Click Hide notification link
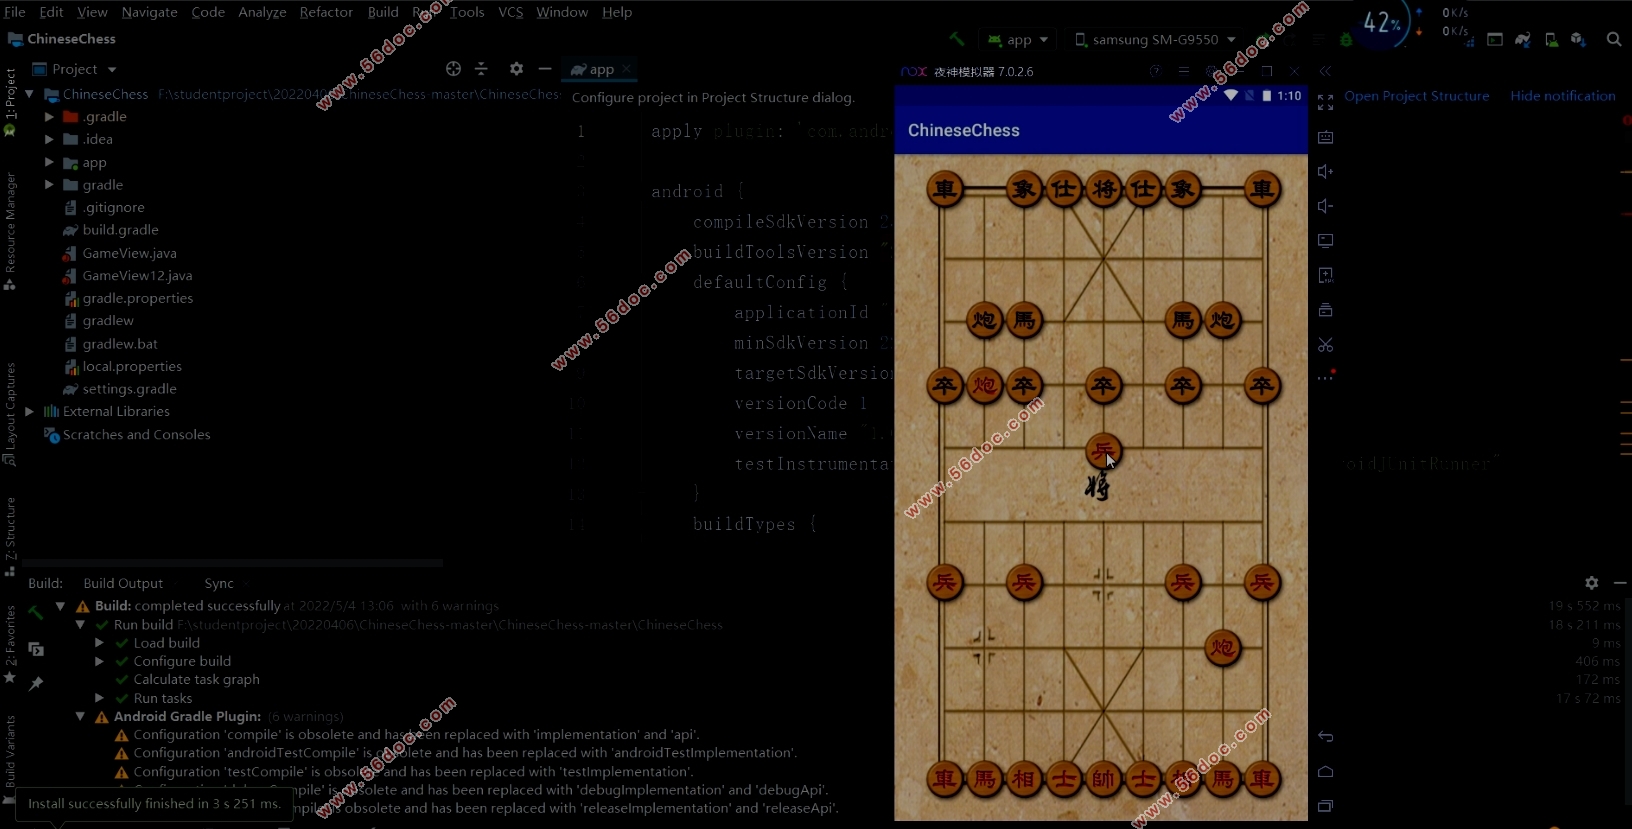The image size is (1632, 829). [1562, 96]
